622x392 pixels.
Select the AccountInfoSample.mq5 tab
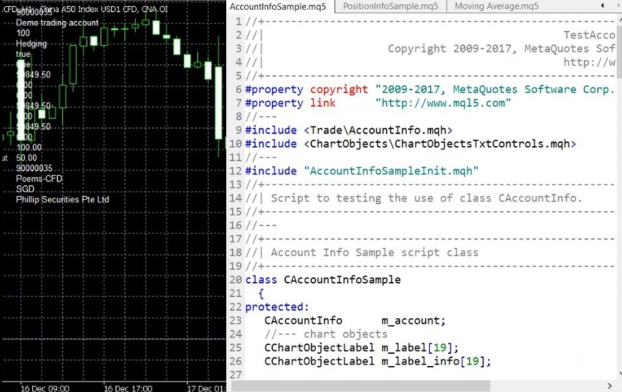pyautogui.click(x=278, y=6)
